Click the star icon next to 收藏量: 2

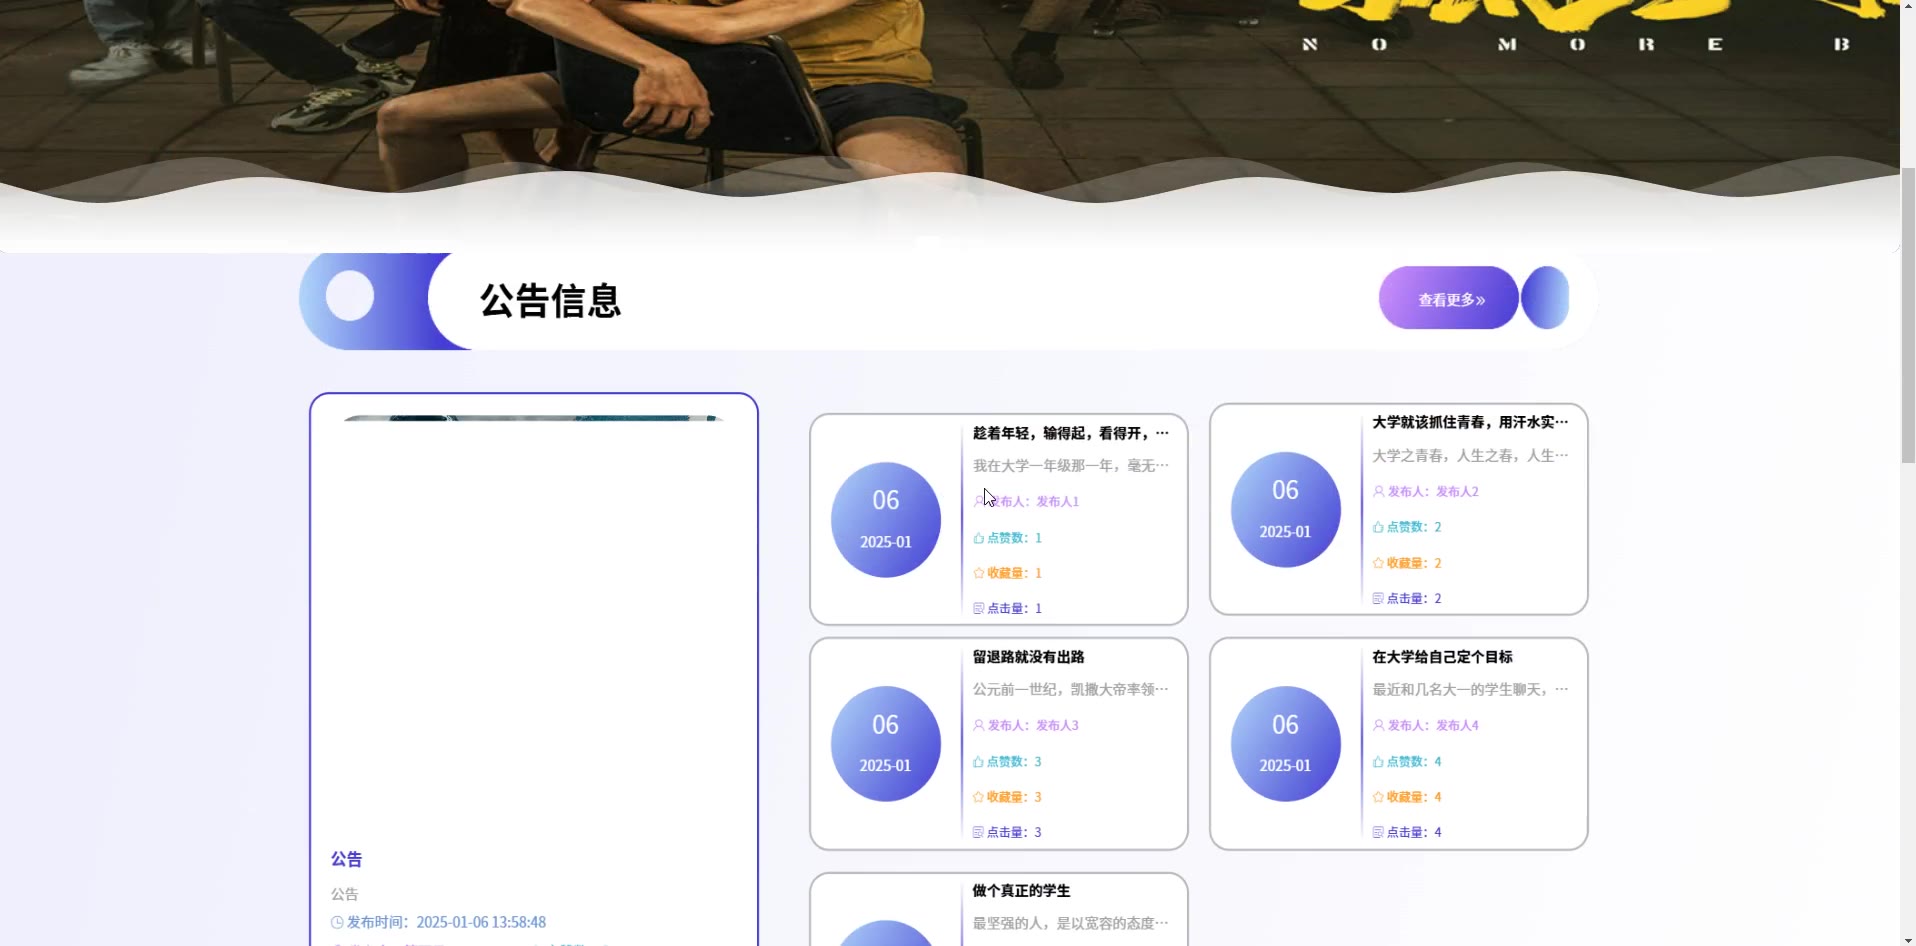(1378, 563)
